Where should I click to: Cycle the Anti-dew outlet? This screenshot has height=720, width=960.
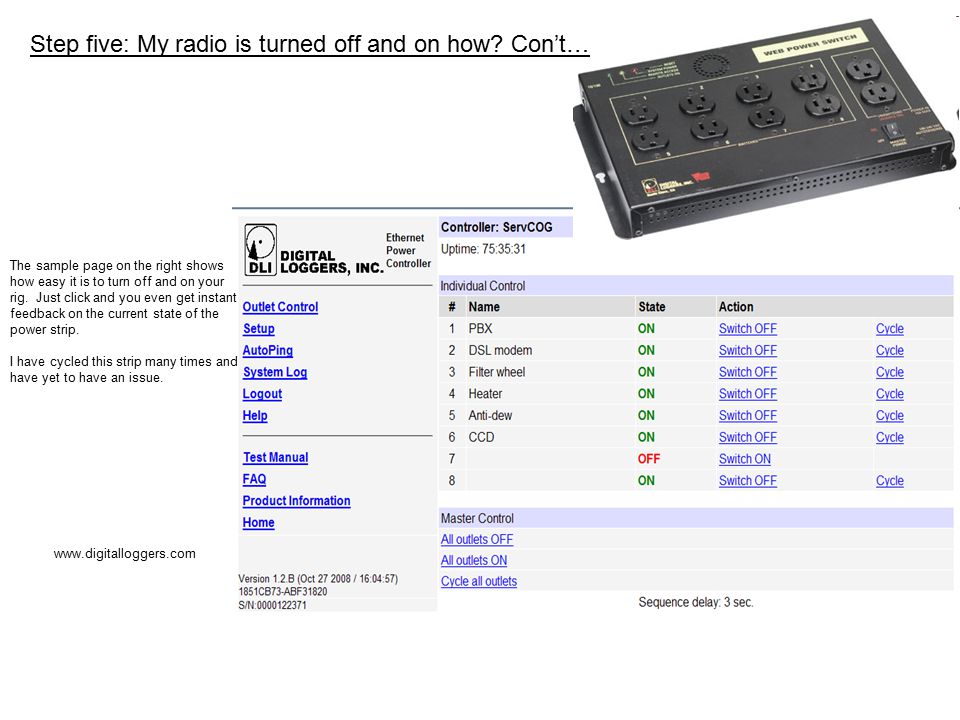point(890,416)
